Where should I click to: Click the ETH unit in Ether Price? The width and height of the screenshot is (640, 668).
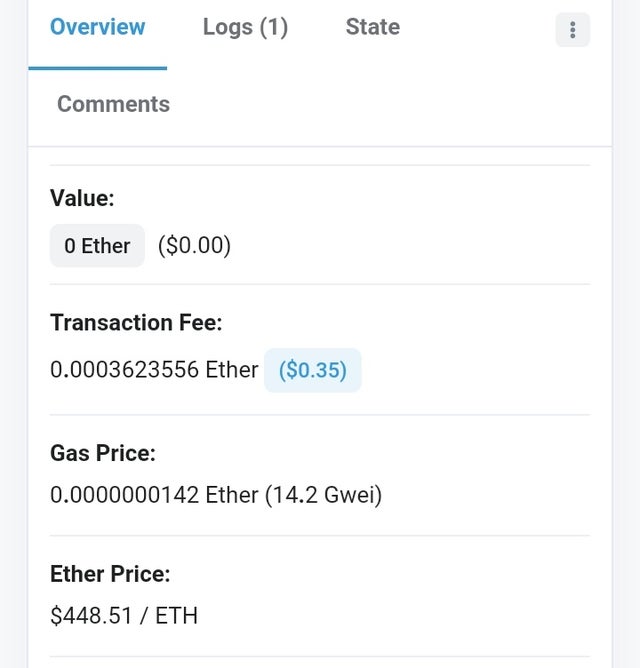point(176,616)
